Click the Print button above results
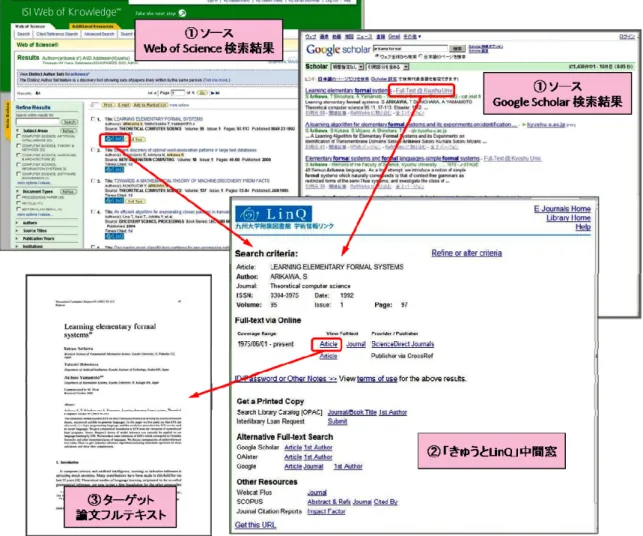 click(x=107, y=105)
